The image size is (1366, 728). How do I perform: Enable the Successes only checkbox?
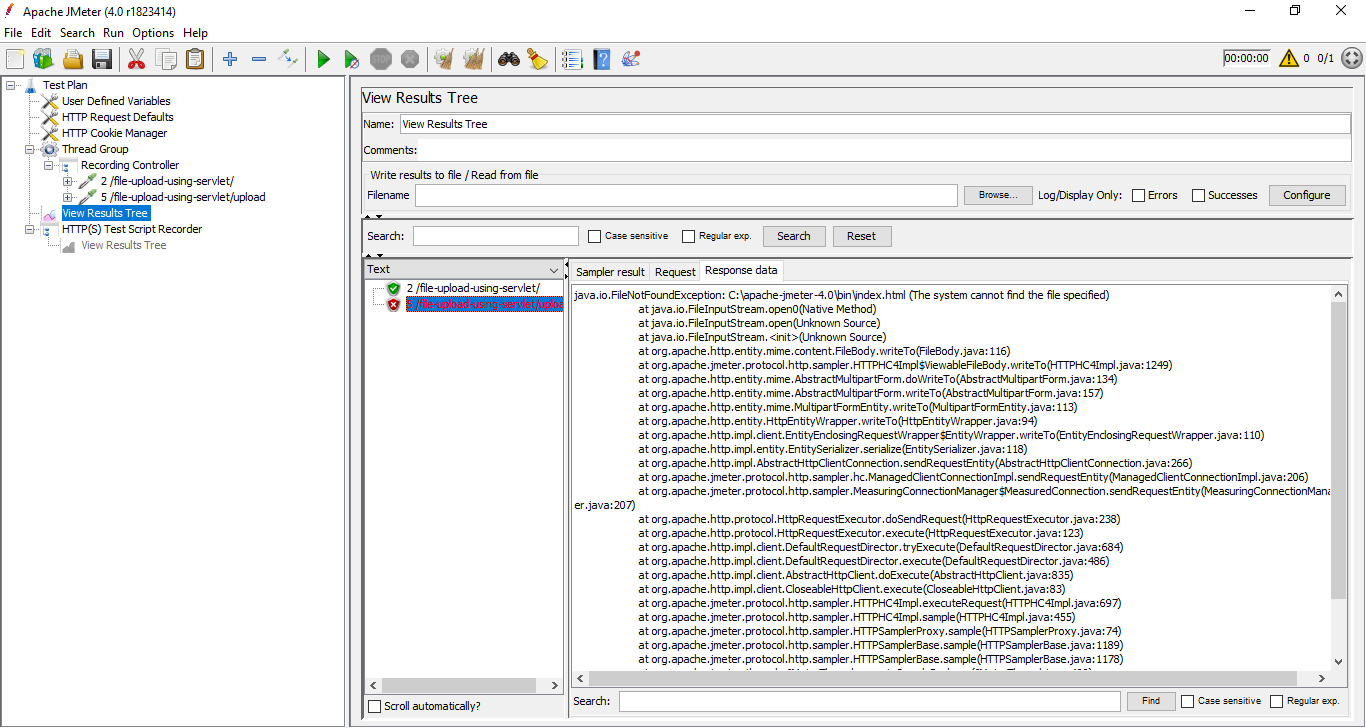tap(1198, 195)
